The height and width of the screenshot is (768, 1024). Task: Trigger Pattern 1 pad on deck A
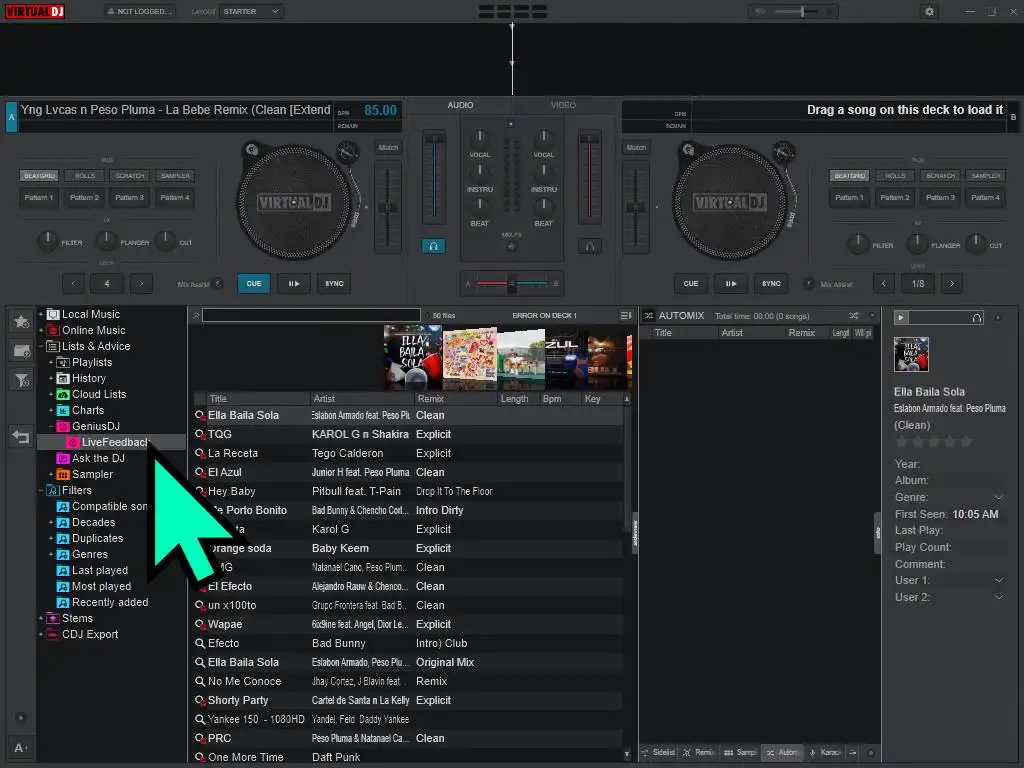(39, 197)
